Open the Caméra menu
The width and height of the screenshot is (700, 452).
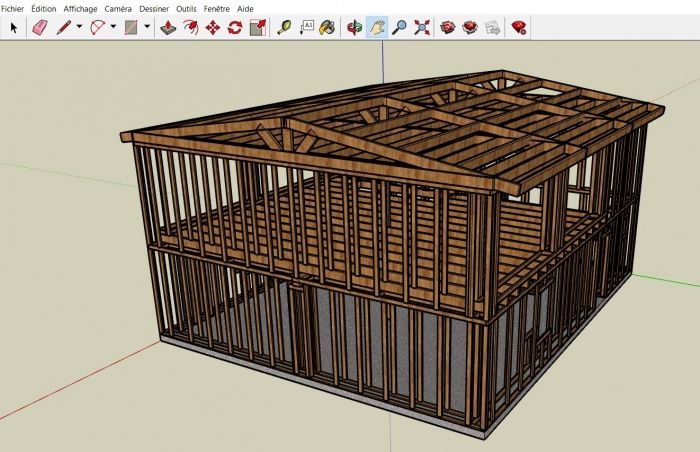tap(118, 8)
